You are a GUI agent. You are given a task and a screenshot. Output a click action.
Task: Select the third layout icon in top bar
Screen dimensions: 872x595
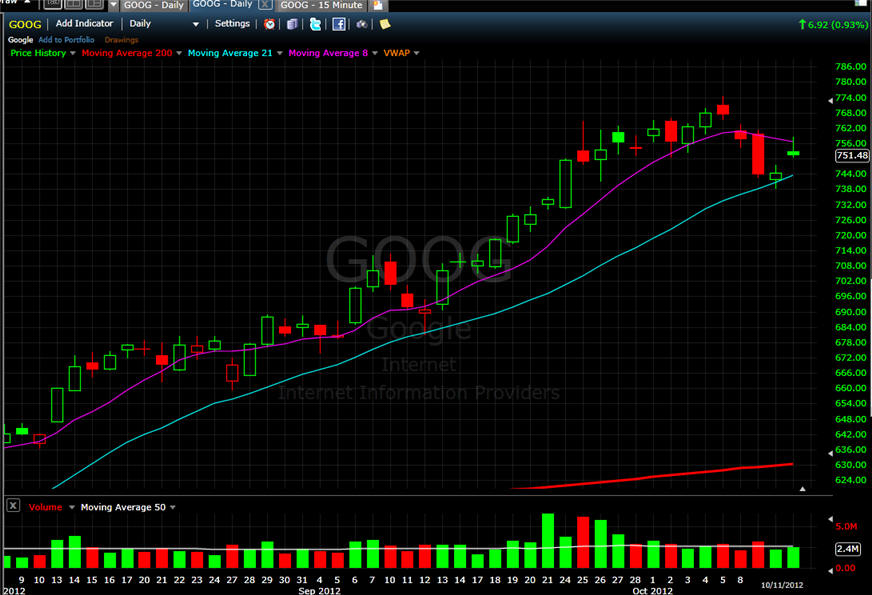[94, 4]
